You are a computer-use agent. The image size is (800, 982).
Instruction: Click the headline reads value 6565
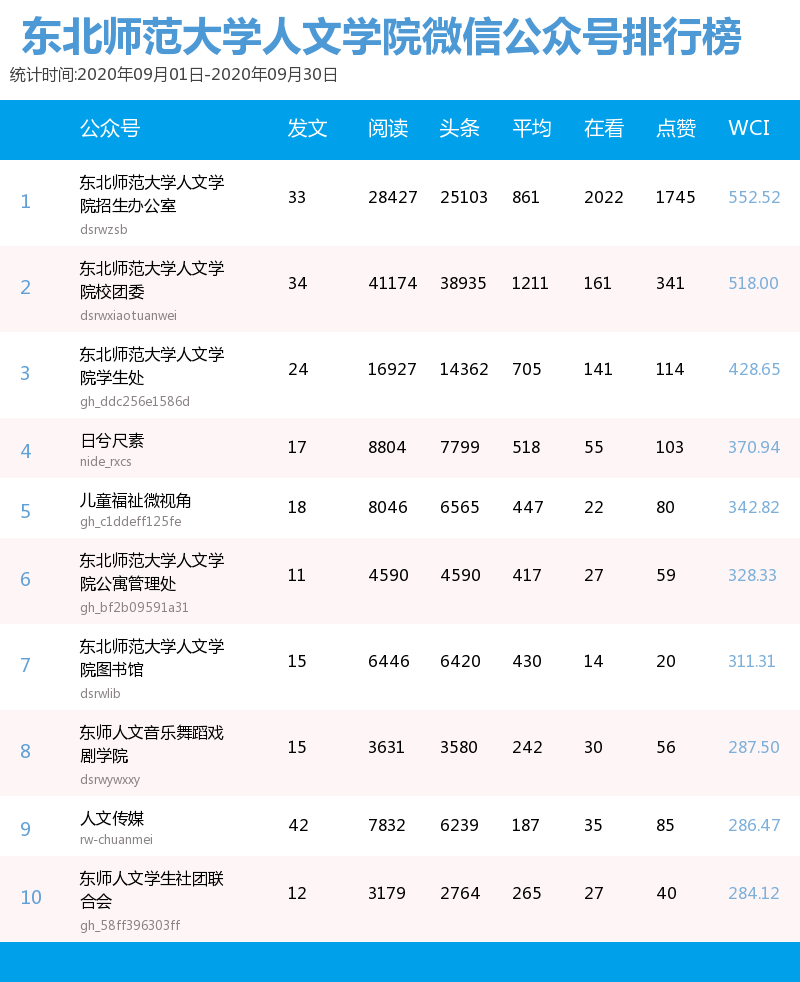click(460, 507)
